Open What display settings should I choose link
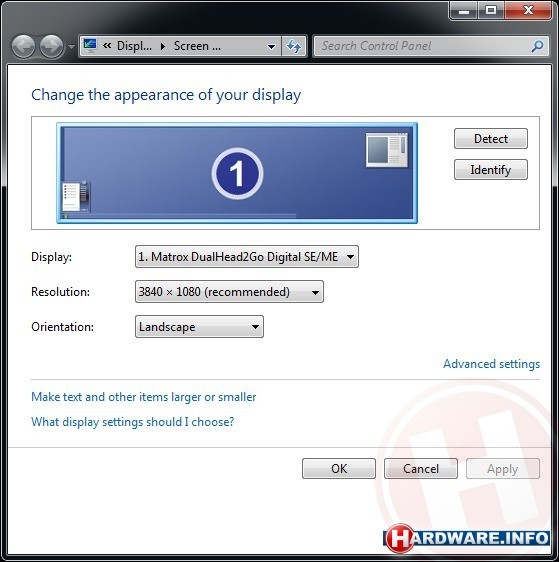Viewport: 559px width, 562px height. tap(133, 422)
